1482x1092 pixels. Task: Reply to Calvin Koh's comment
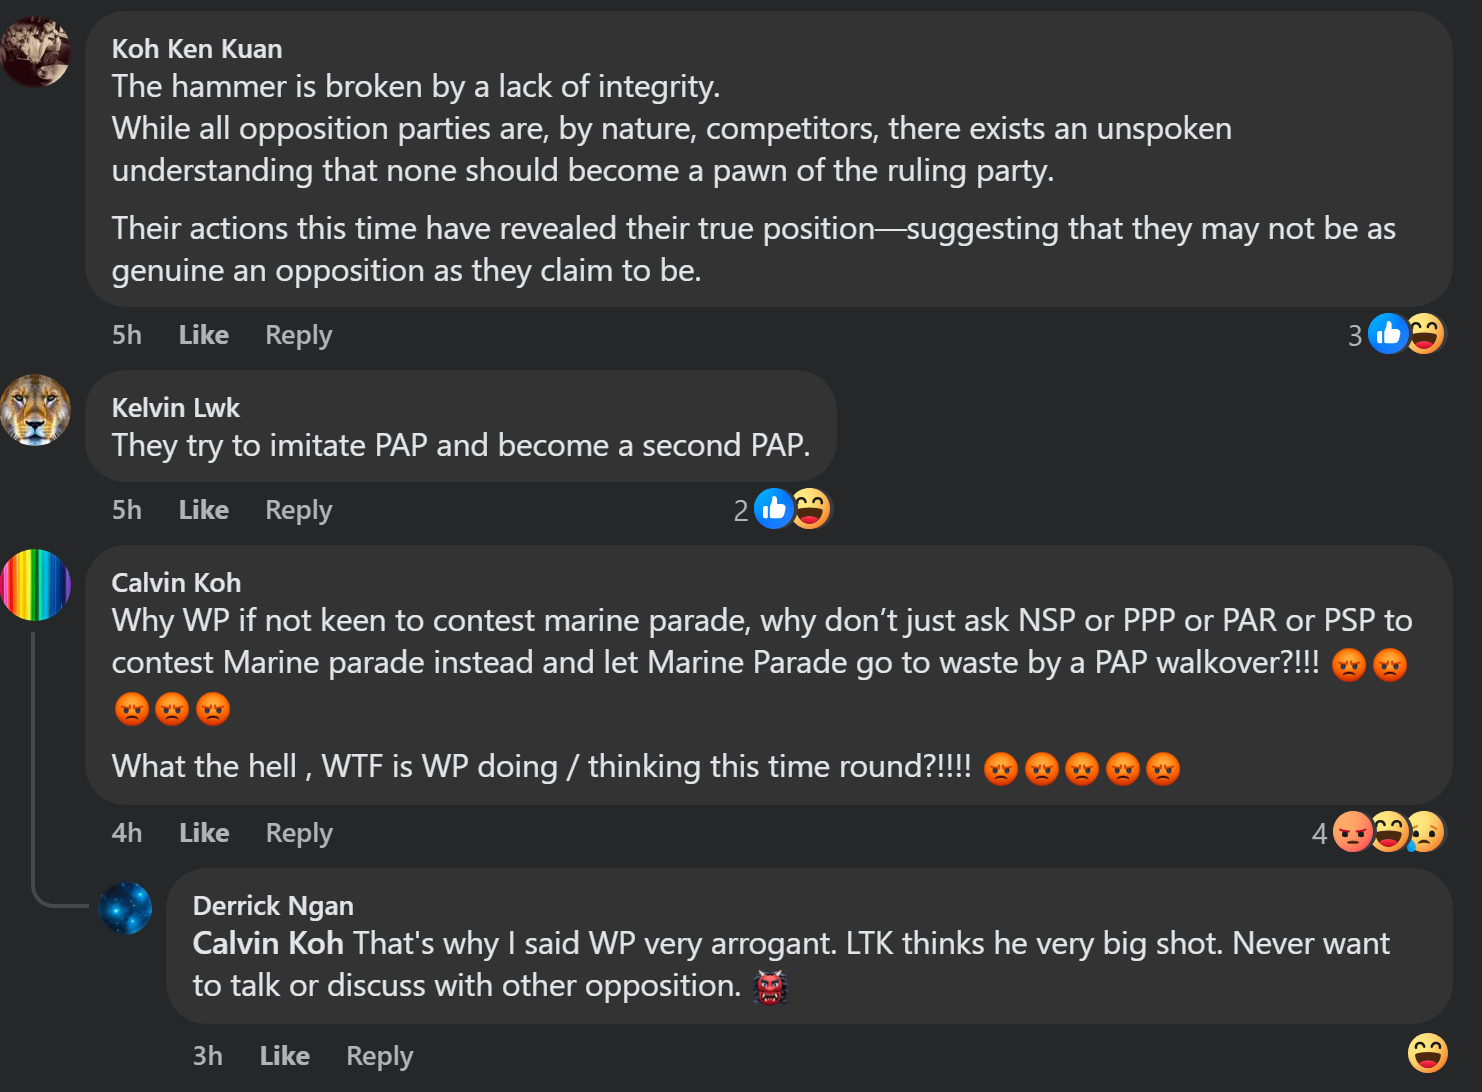(299, 833)
